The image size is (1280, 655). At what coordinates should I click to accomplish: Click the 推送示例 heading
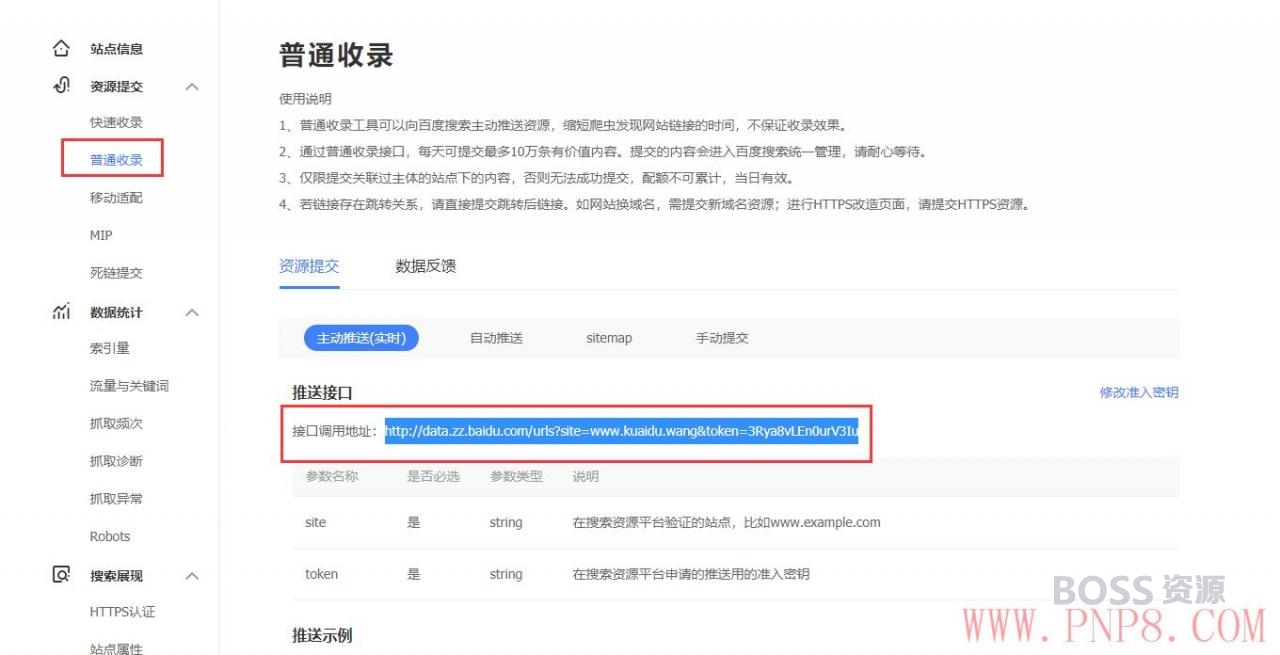322,636
